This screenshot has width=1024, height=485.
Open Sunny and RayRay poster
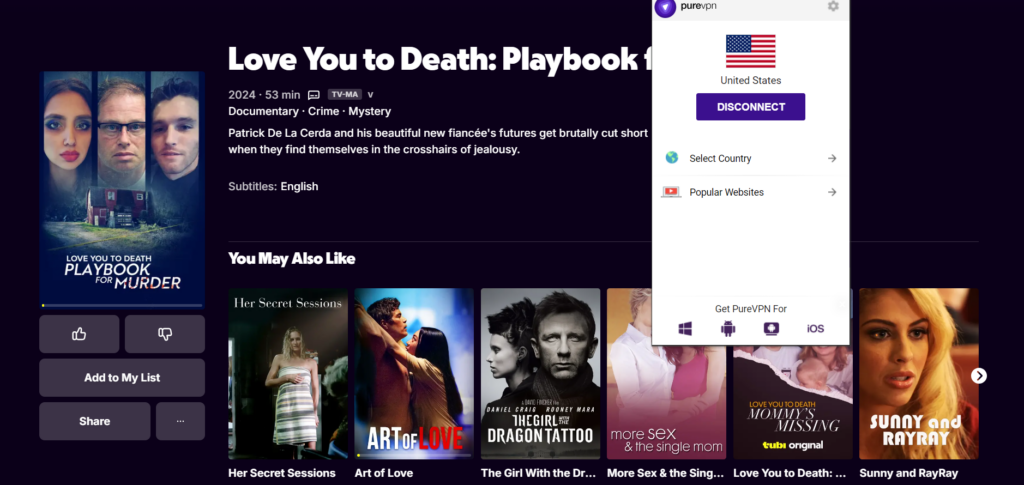pos(919,373)
